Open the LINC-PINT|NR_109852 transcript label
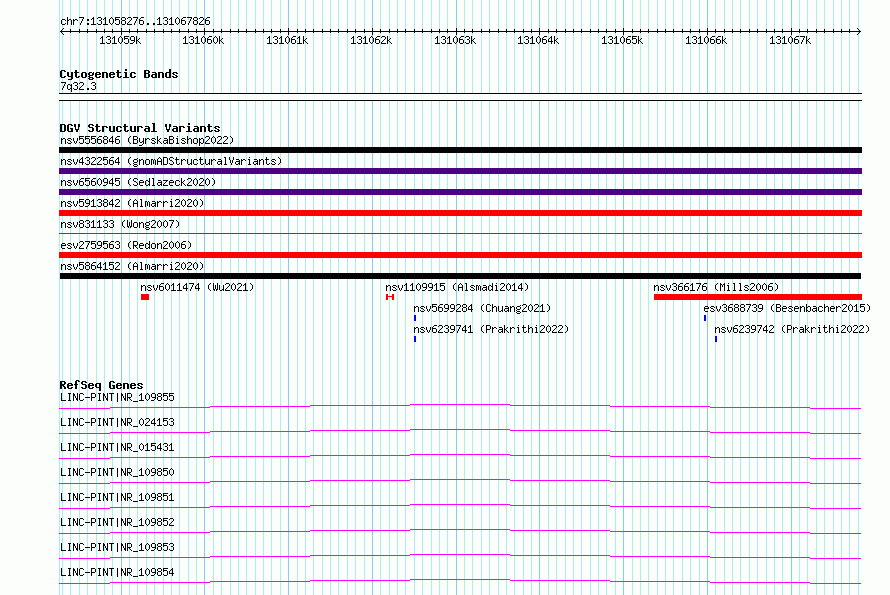The image size is (890, 595). click(x=117, y=522)
